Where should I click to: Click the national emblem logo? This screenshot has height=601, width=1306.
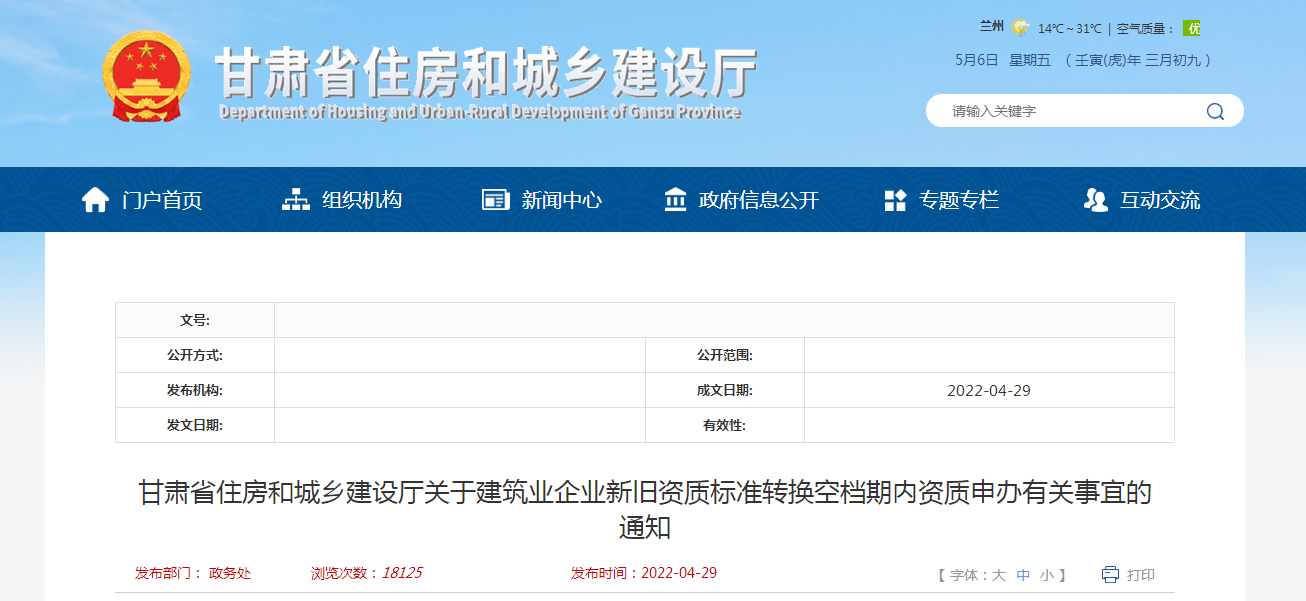[x=146, y=76]
